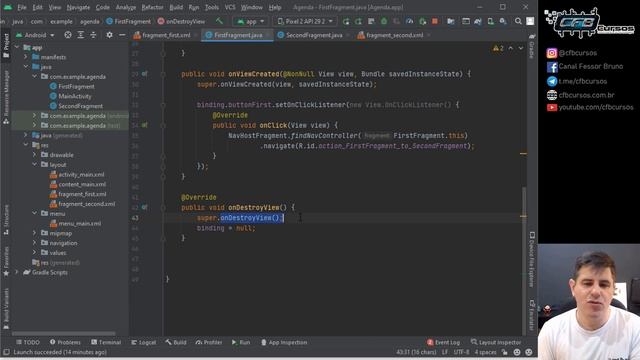Click the Select Opened File target icon
This screenshot has width=640, height=360.
(68, 35)
